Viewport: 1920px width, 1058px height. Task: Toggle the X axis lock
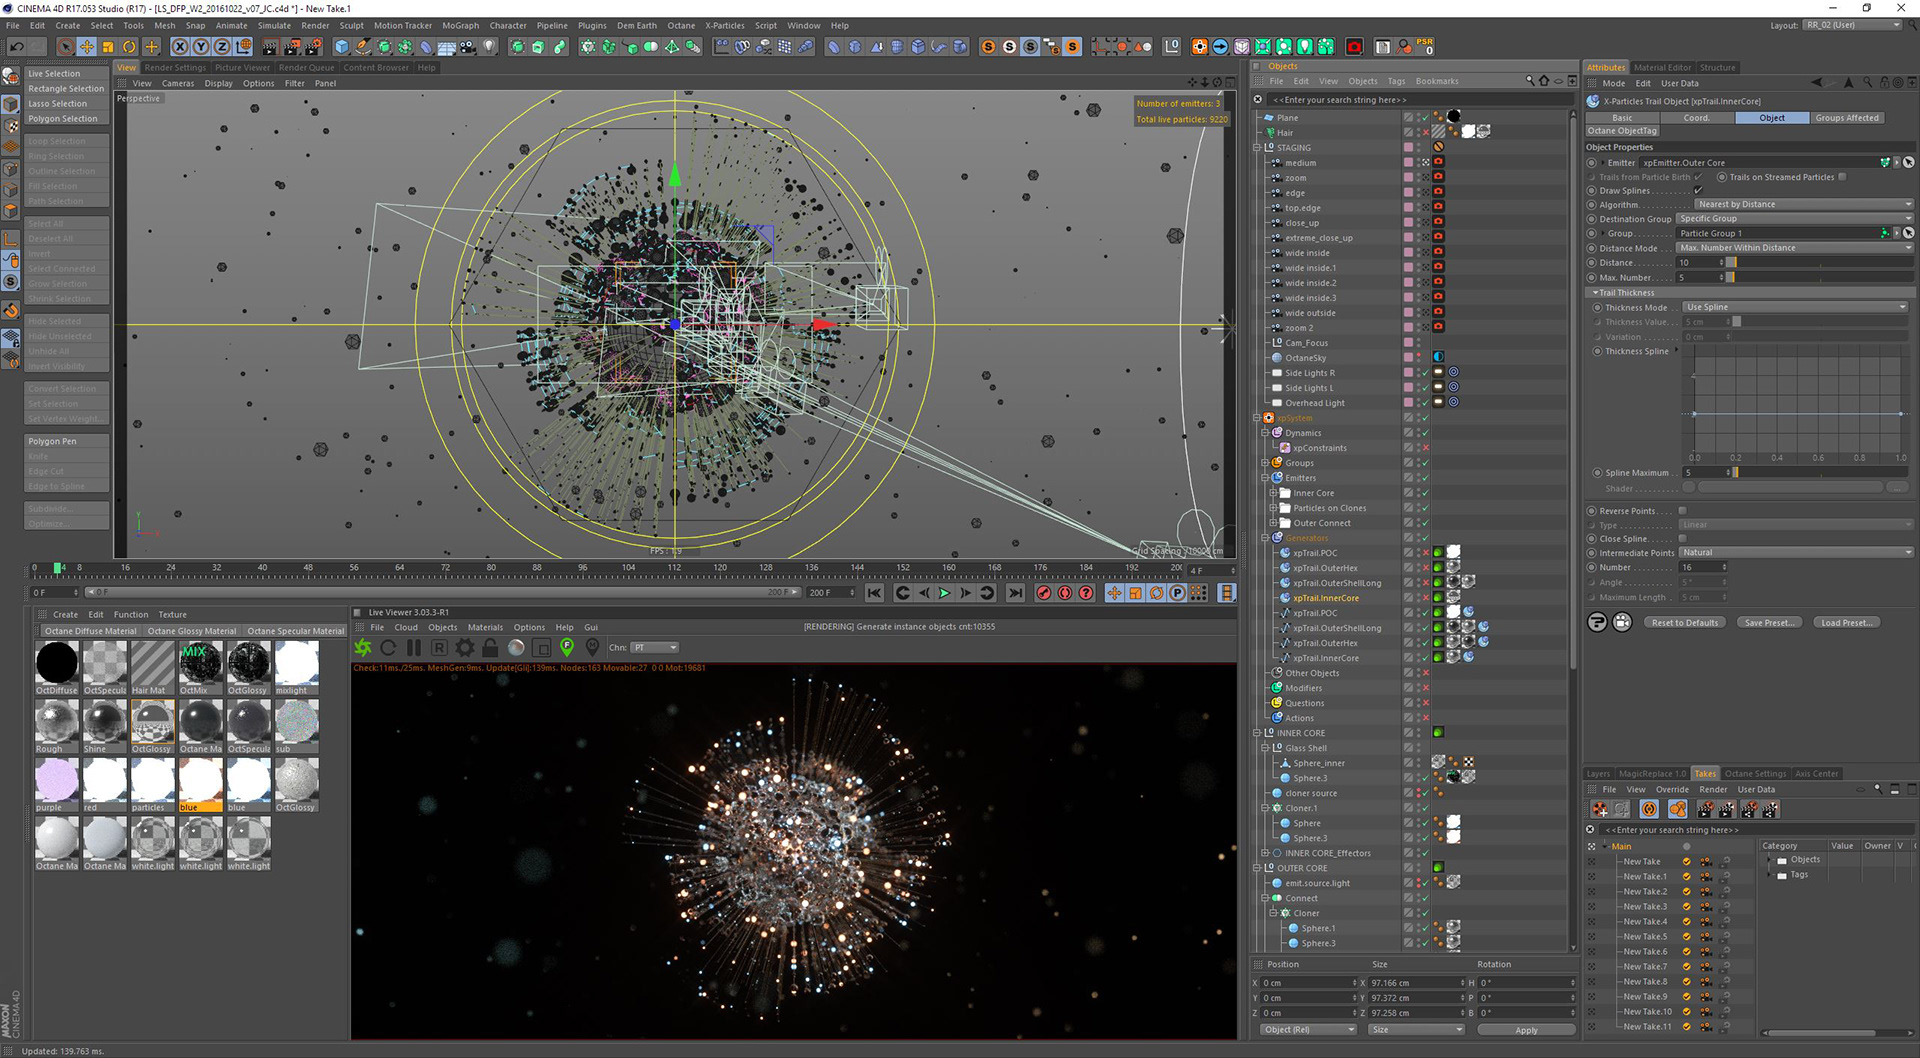pos(180,47)
